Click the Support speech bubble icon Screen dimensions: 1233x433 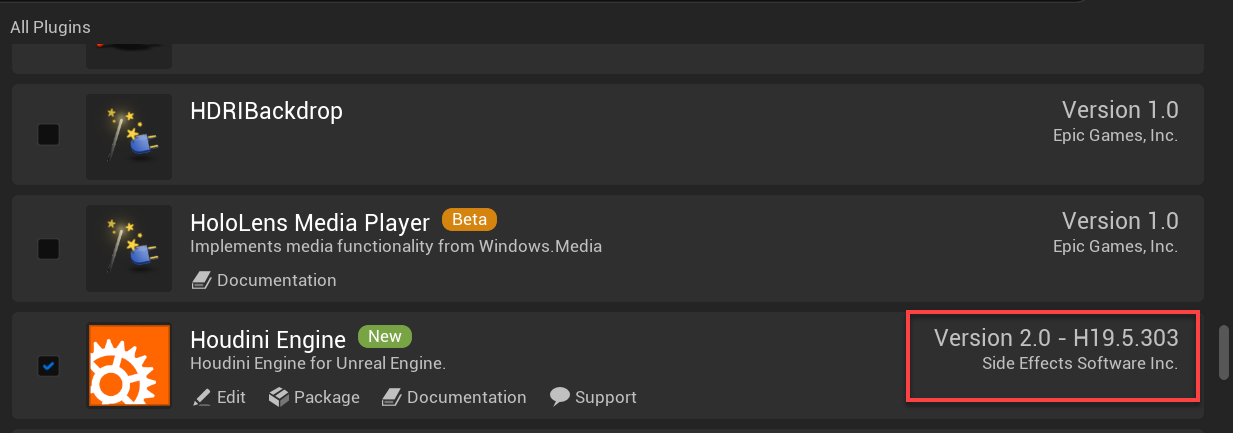click(x=560, y=396)
